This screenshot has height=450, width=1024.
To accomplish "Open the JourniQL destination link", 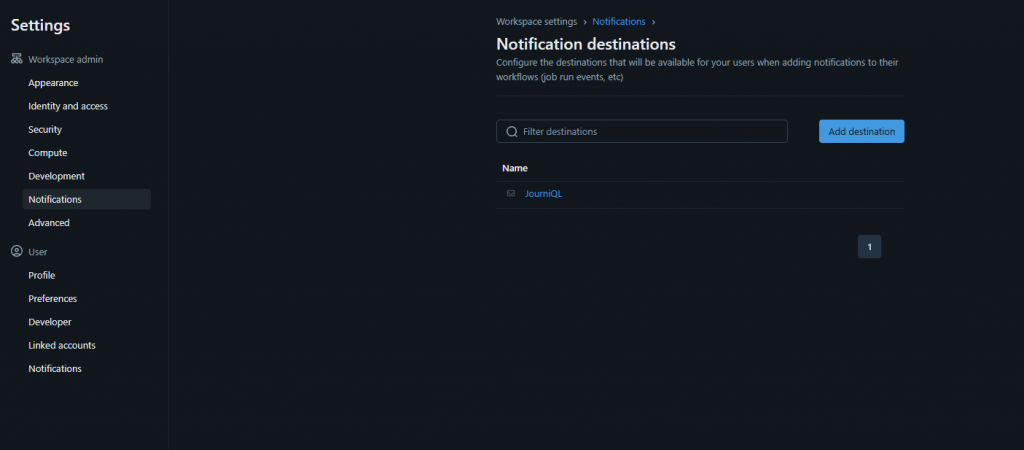I will click(x=543, y=194).
